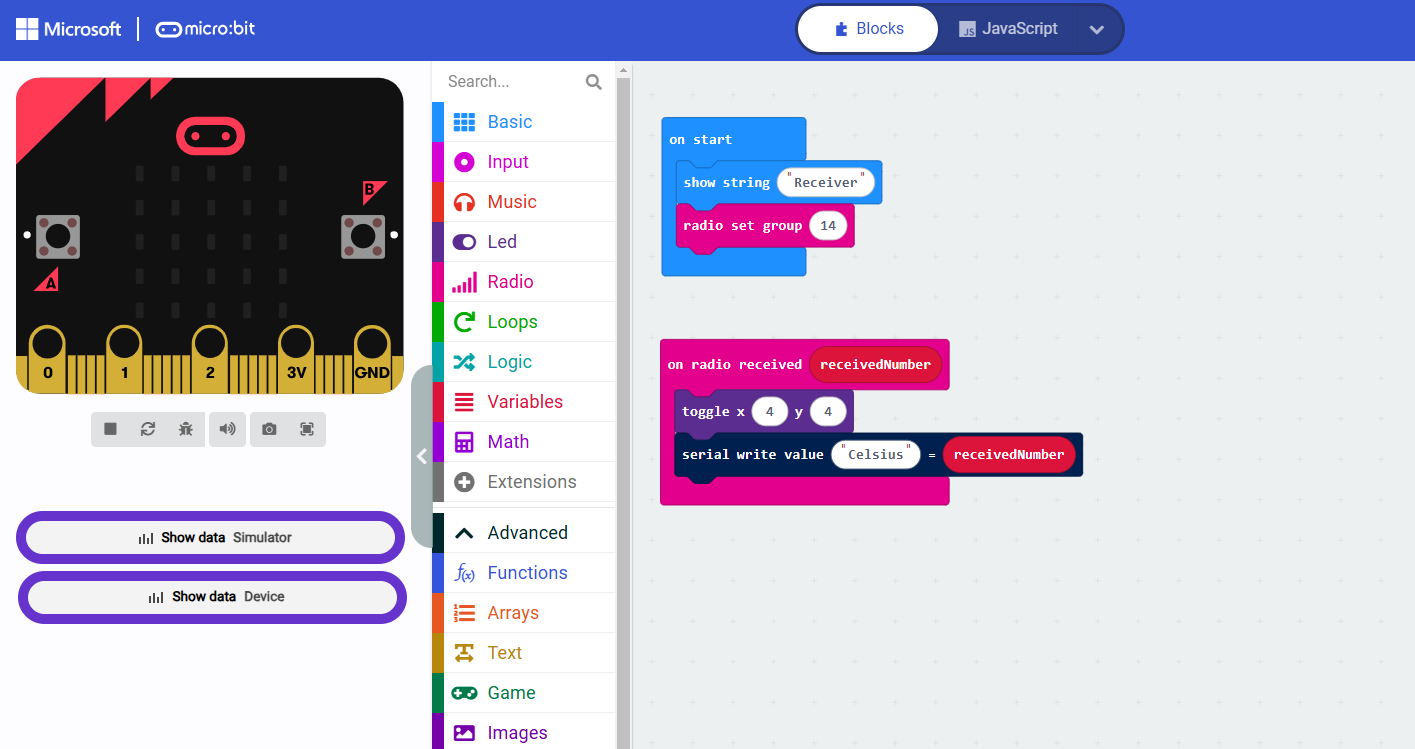Click the search magnifier icon in toolbox

pos(593,82)
